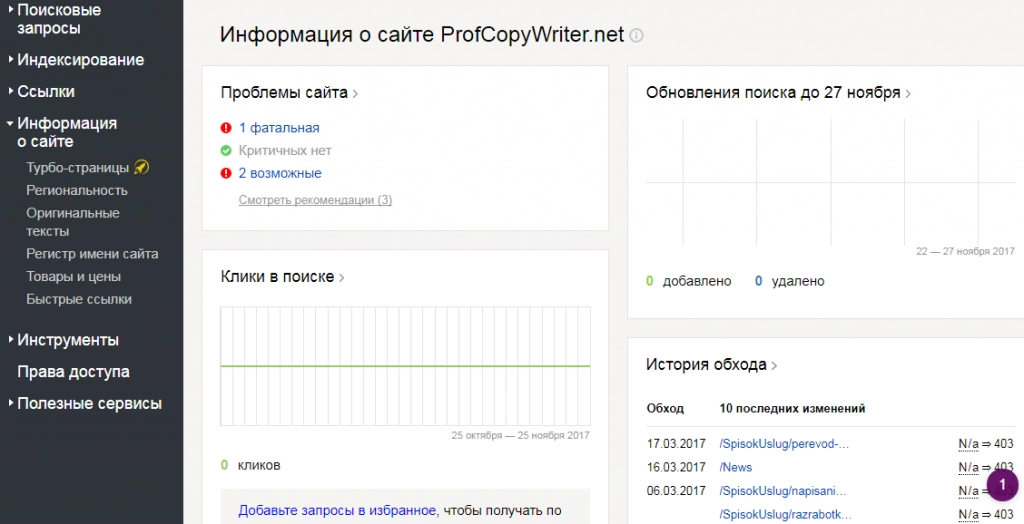Click Добавьте запросы в избранное link
The image size is (1024, 524).
click(x=336, y=510)
